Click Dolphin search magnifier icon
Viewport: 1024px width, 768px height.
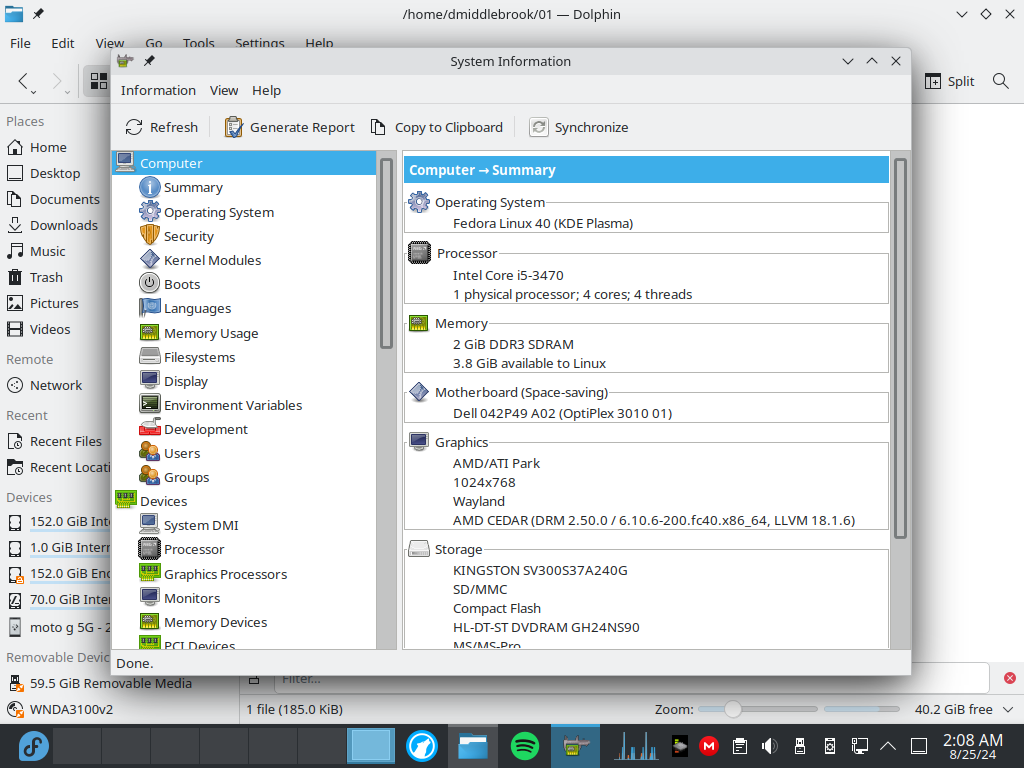click(x=1000, y=81)
